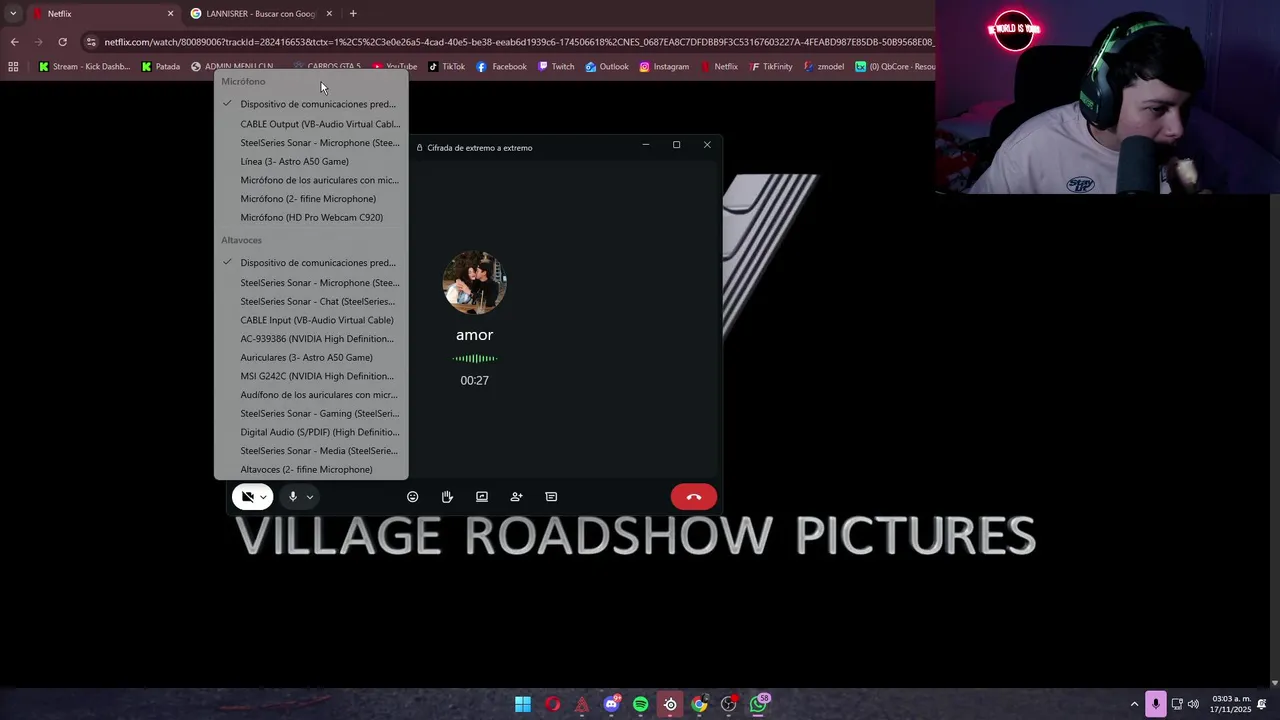
Task: Open the Netflix bookmark
Action: coord(719,67)
